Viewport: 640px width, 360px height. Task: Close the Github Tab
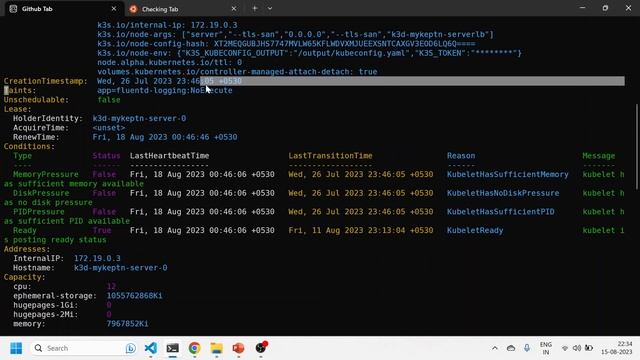114,9
